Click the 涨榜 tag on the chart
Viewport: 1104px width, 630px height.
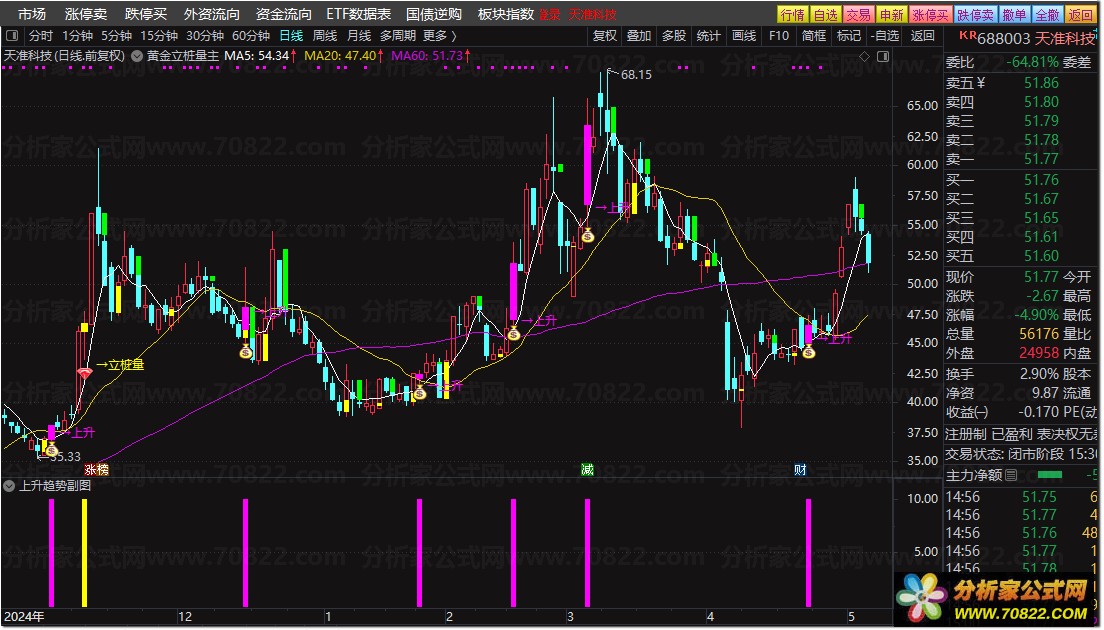click(96, 470)
